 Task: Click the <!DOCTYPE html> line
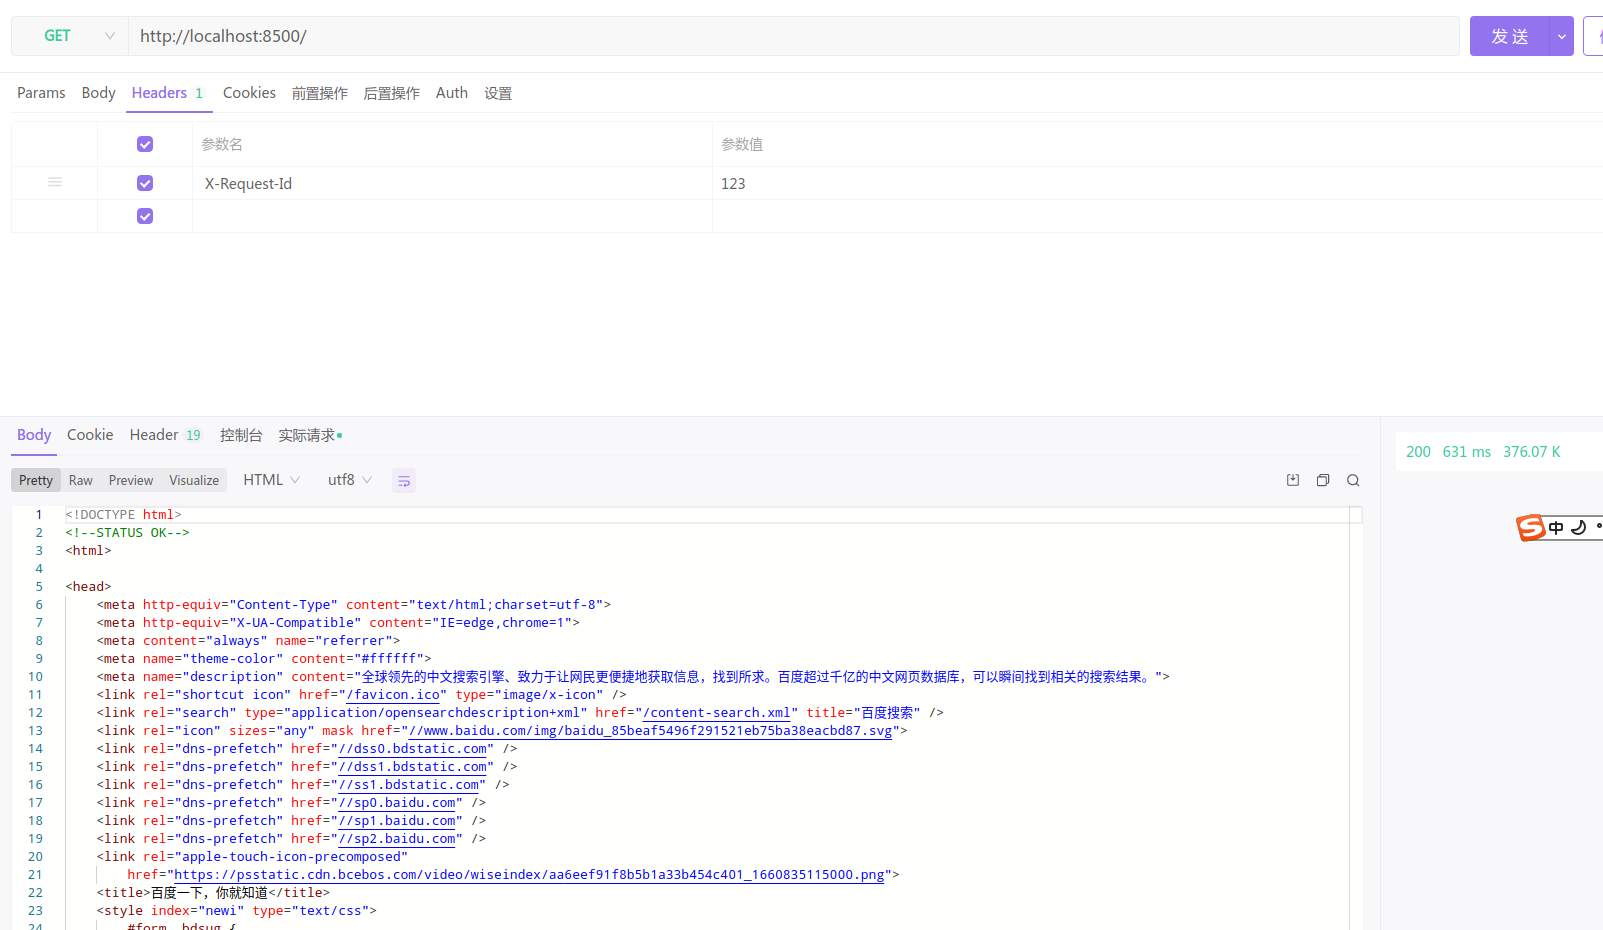pos(123,515)
